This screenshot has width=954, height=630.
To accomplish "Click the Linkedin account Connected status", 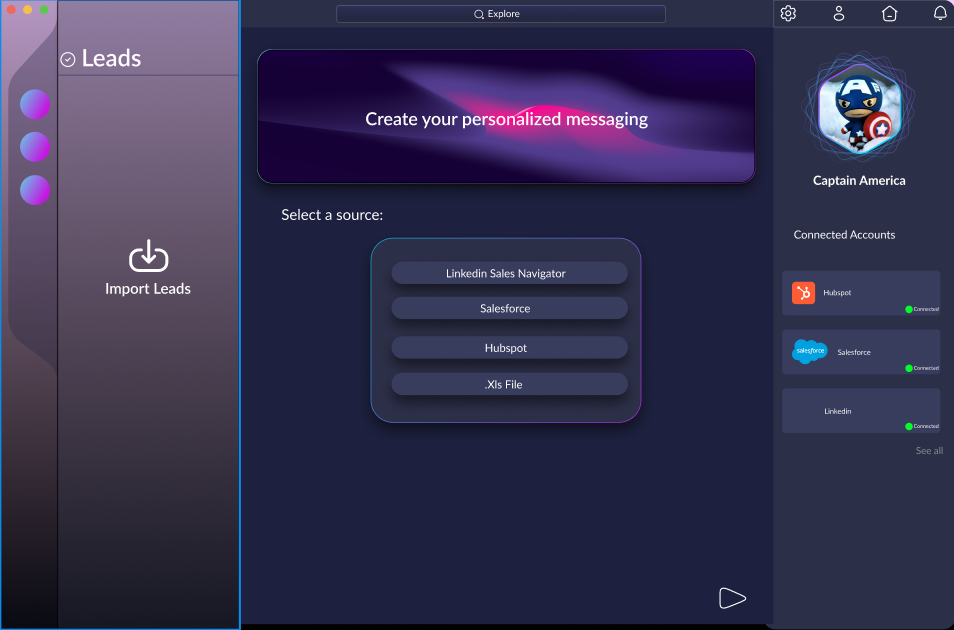I will [x=922, y=426].
